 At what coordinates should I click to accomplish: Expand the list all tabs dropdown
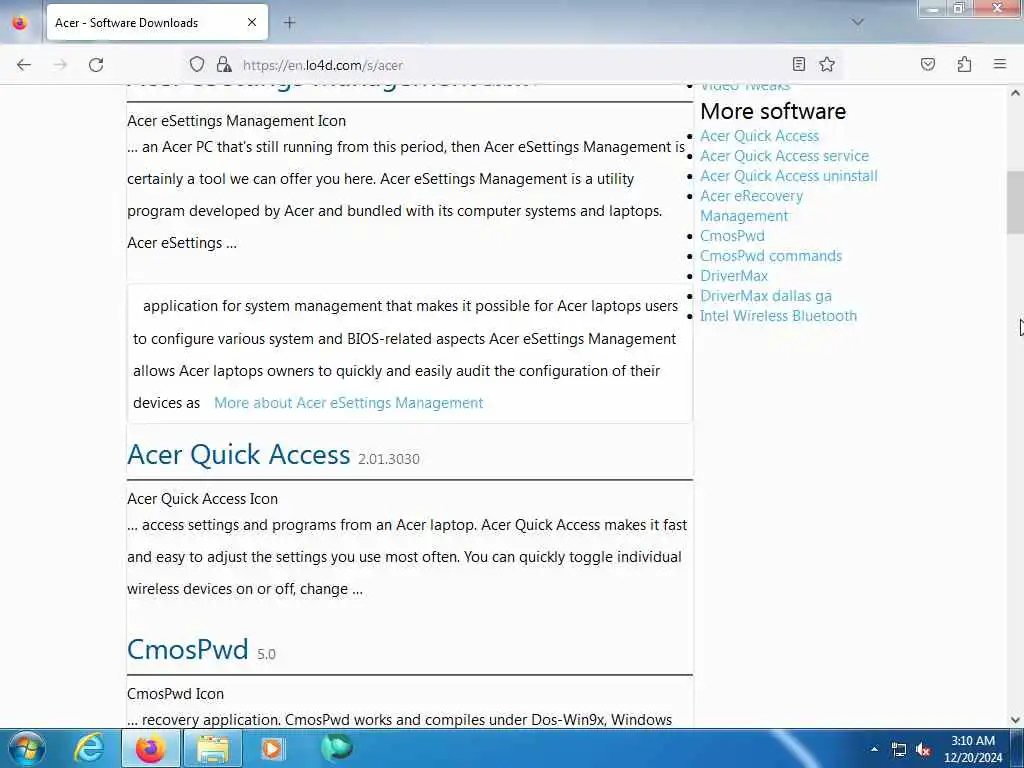858,22
